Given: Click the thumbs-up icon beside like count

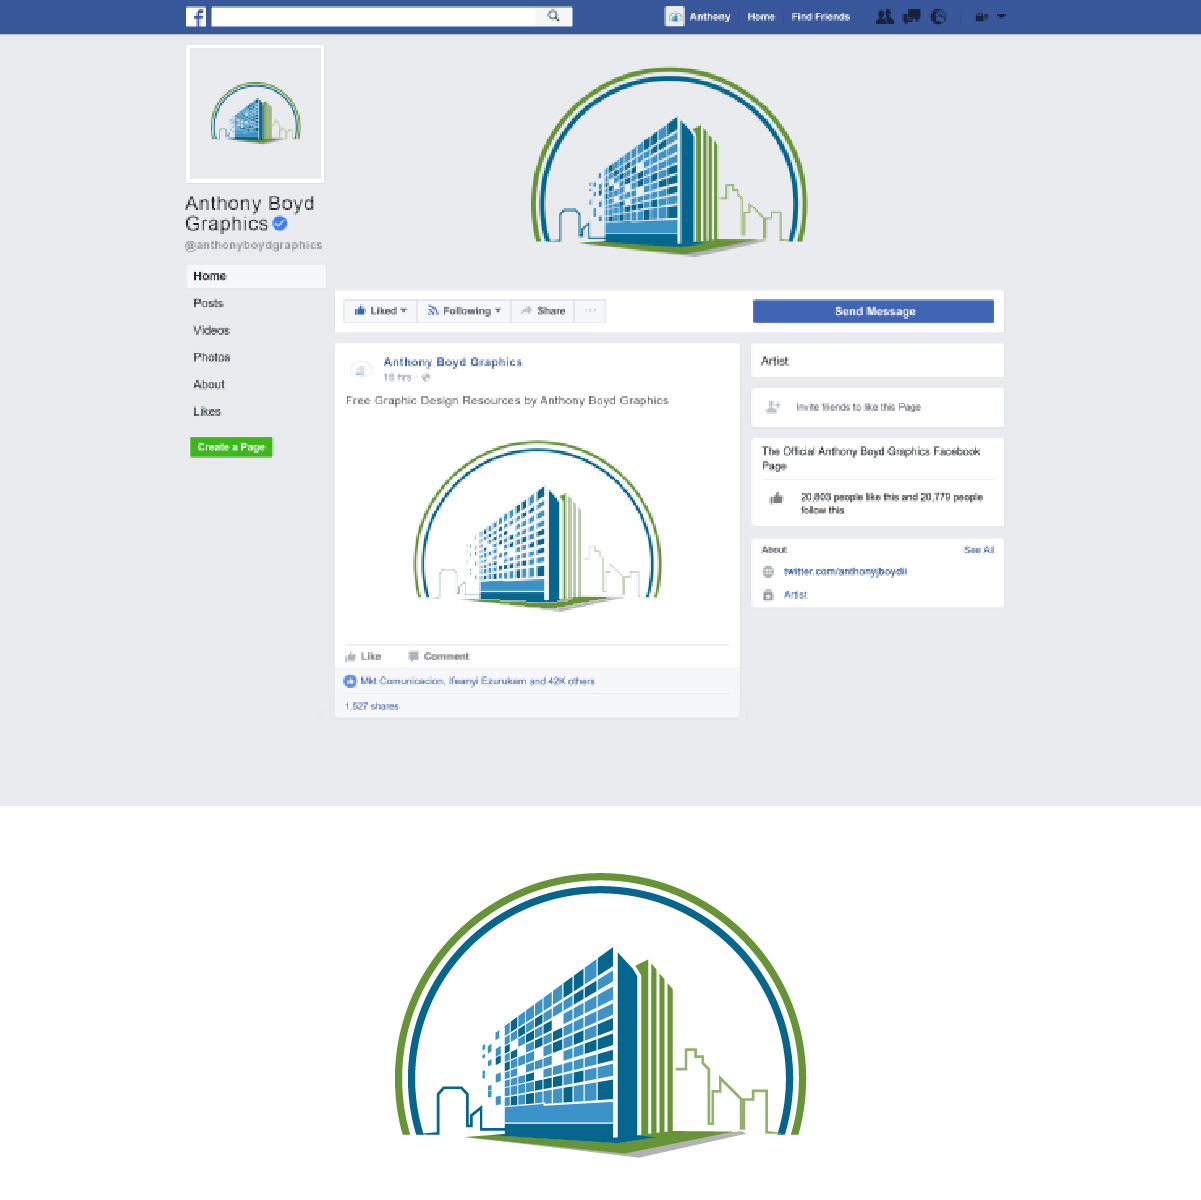Looking at the screenshot, I should click(776, 498).
